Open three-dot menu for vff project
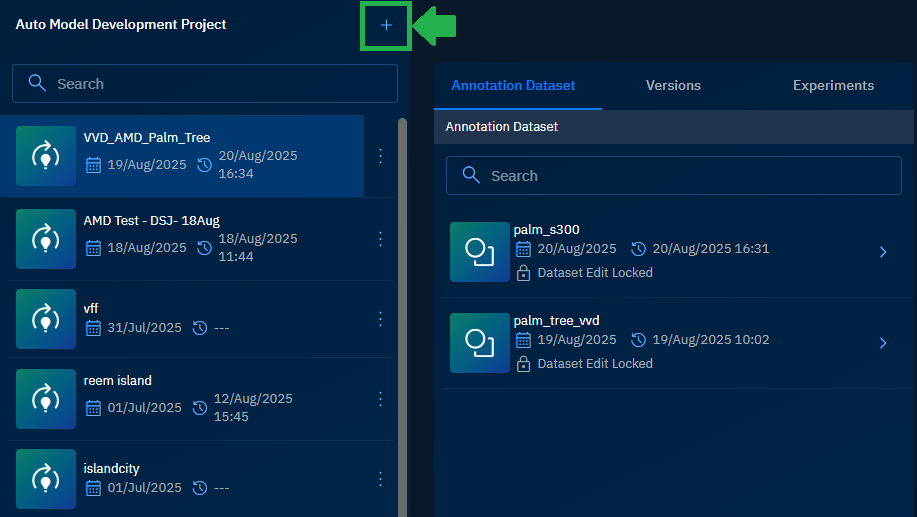 click(x=380, y=319)
